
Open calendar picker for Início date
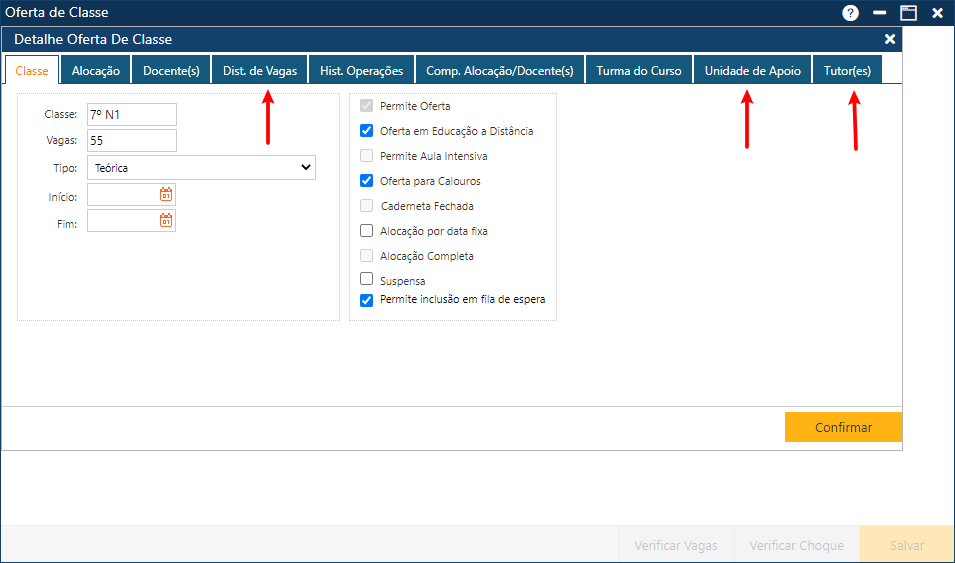[x=166, y=195]
